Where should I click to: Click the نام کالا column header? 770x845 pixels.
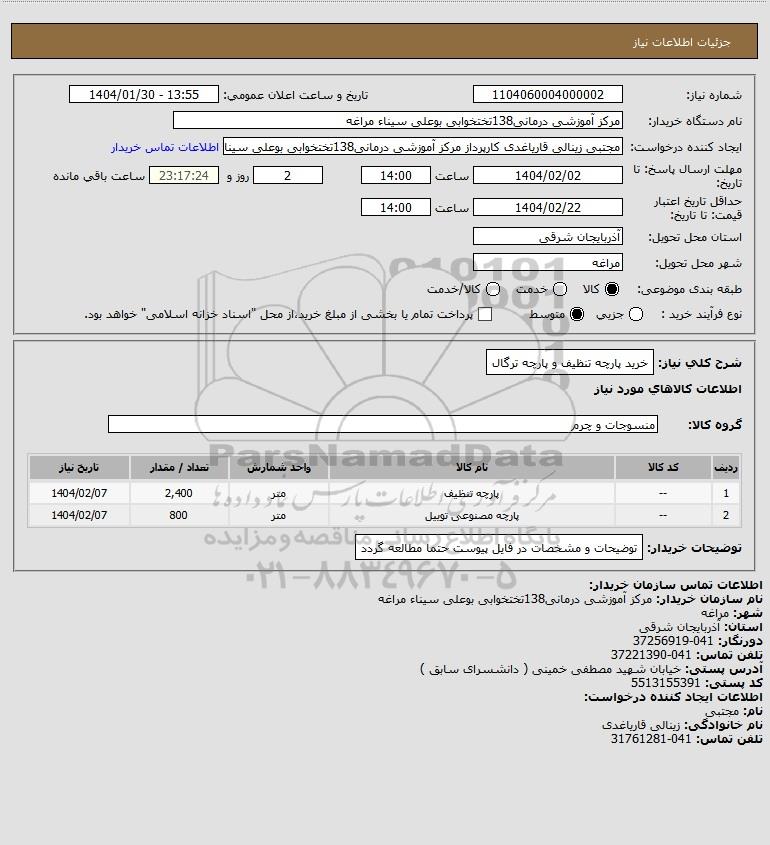coord(472,468)
